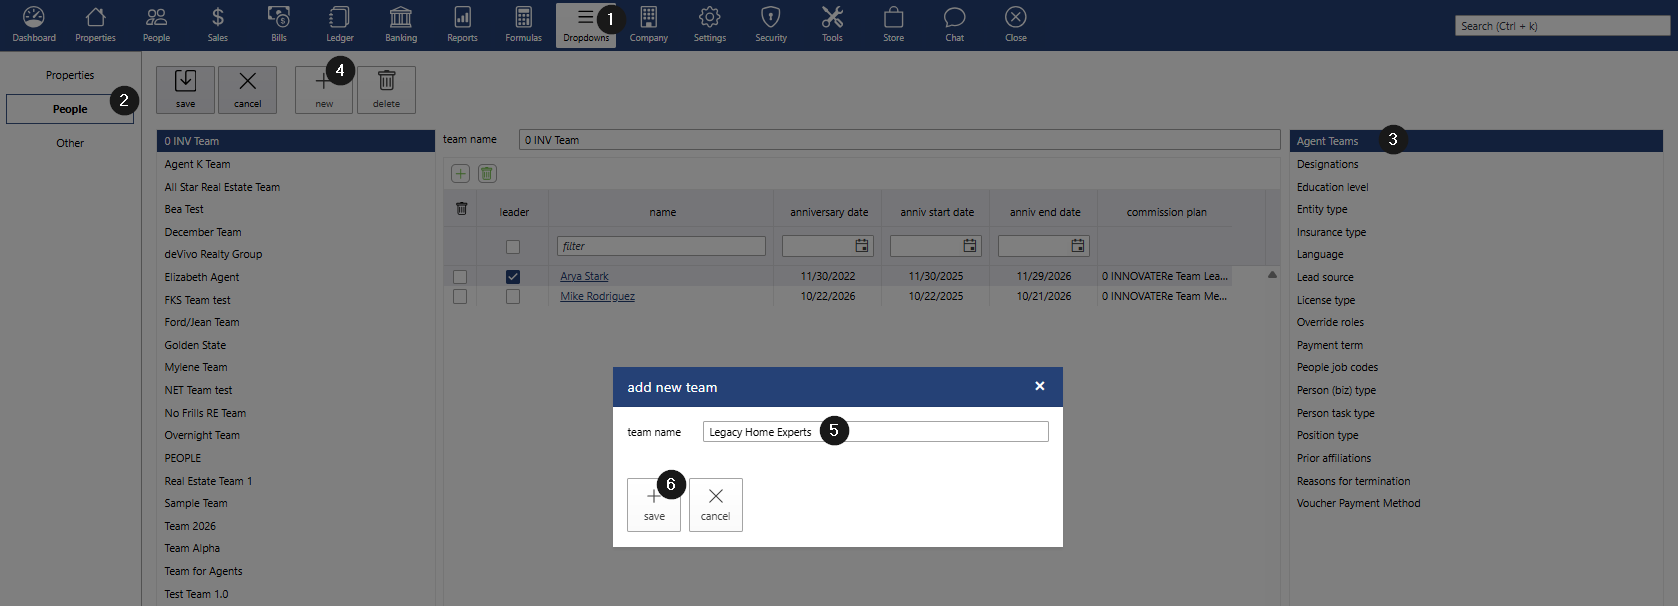Viewport: 1678px width, 606px height.
Task: Open the anniv start date filter calendar
Action: (970, 246)
